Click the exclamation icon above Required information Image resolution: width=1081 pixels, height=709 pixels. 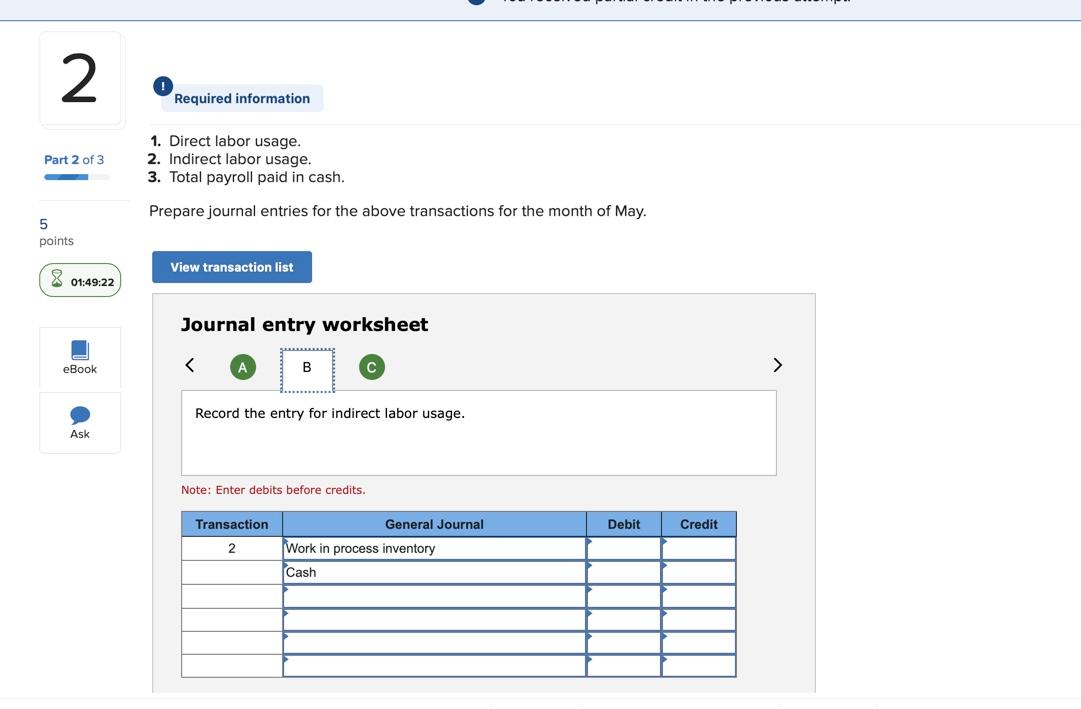pyautogui.click(x=162, y=85)
